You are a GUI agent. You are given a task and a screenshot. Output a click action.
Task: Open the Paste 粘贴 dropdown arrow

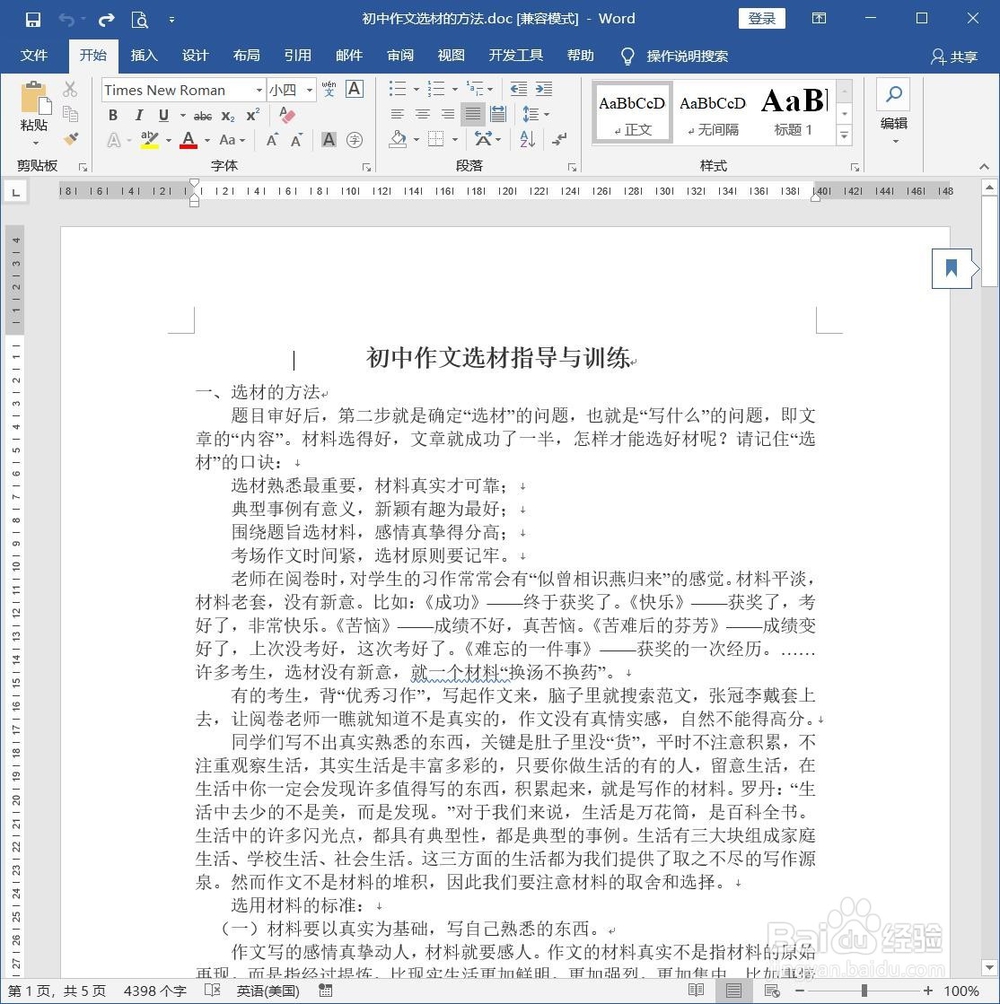click(x=35, y=142)
